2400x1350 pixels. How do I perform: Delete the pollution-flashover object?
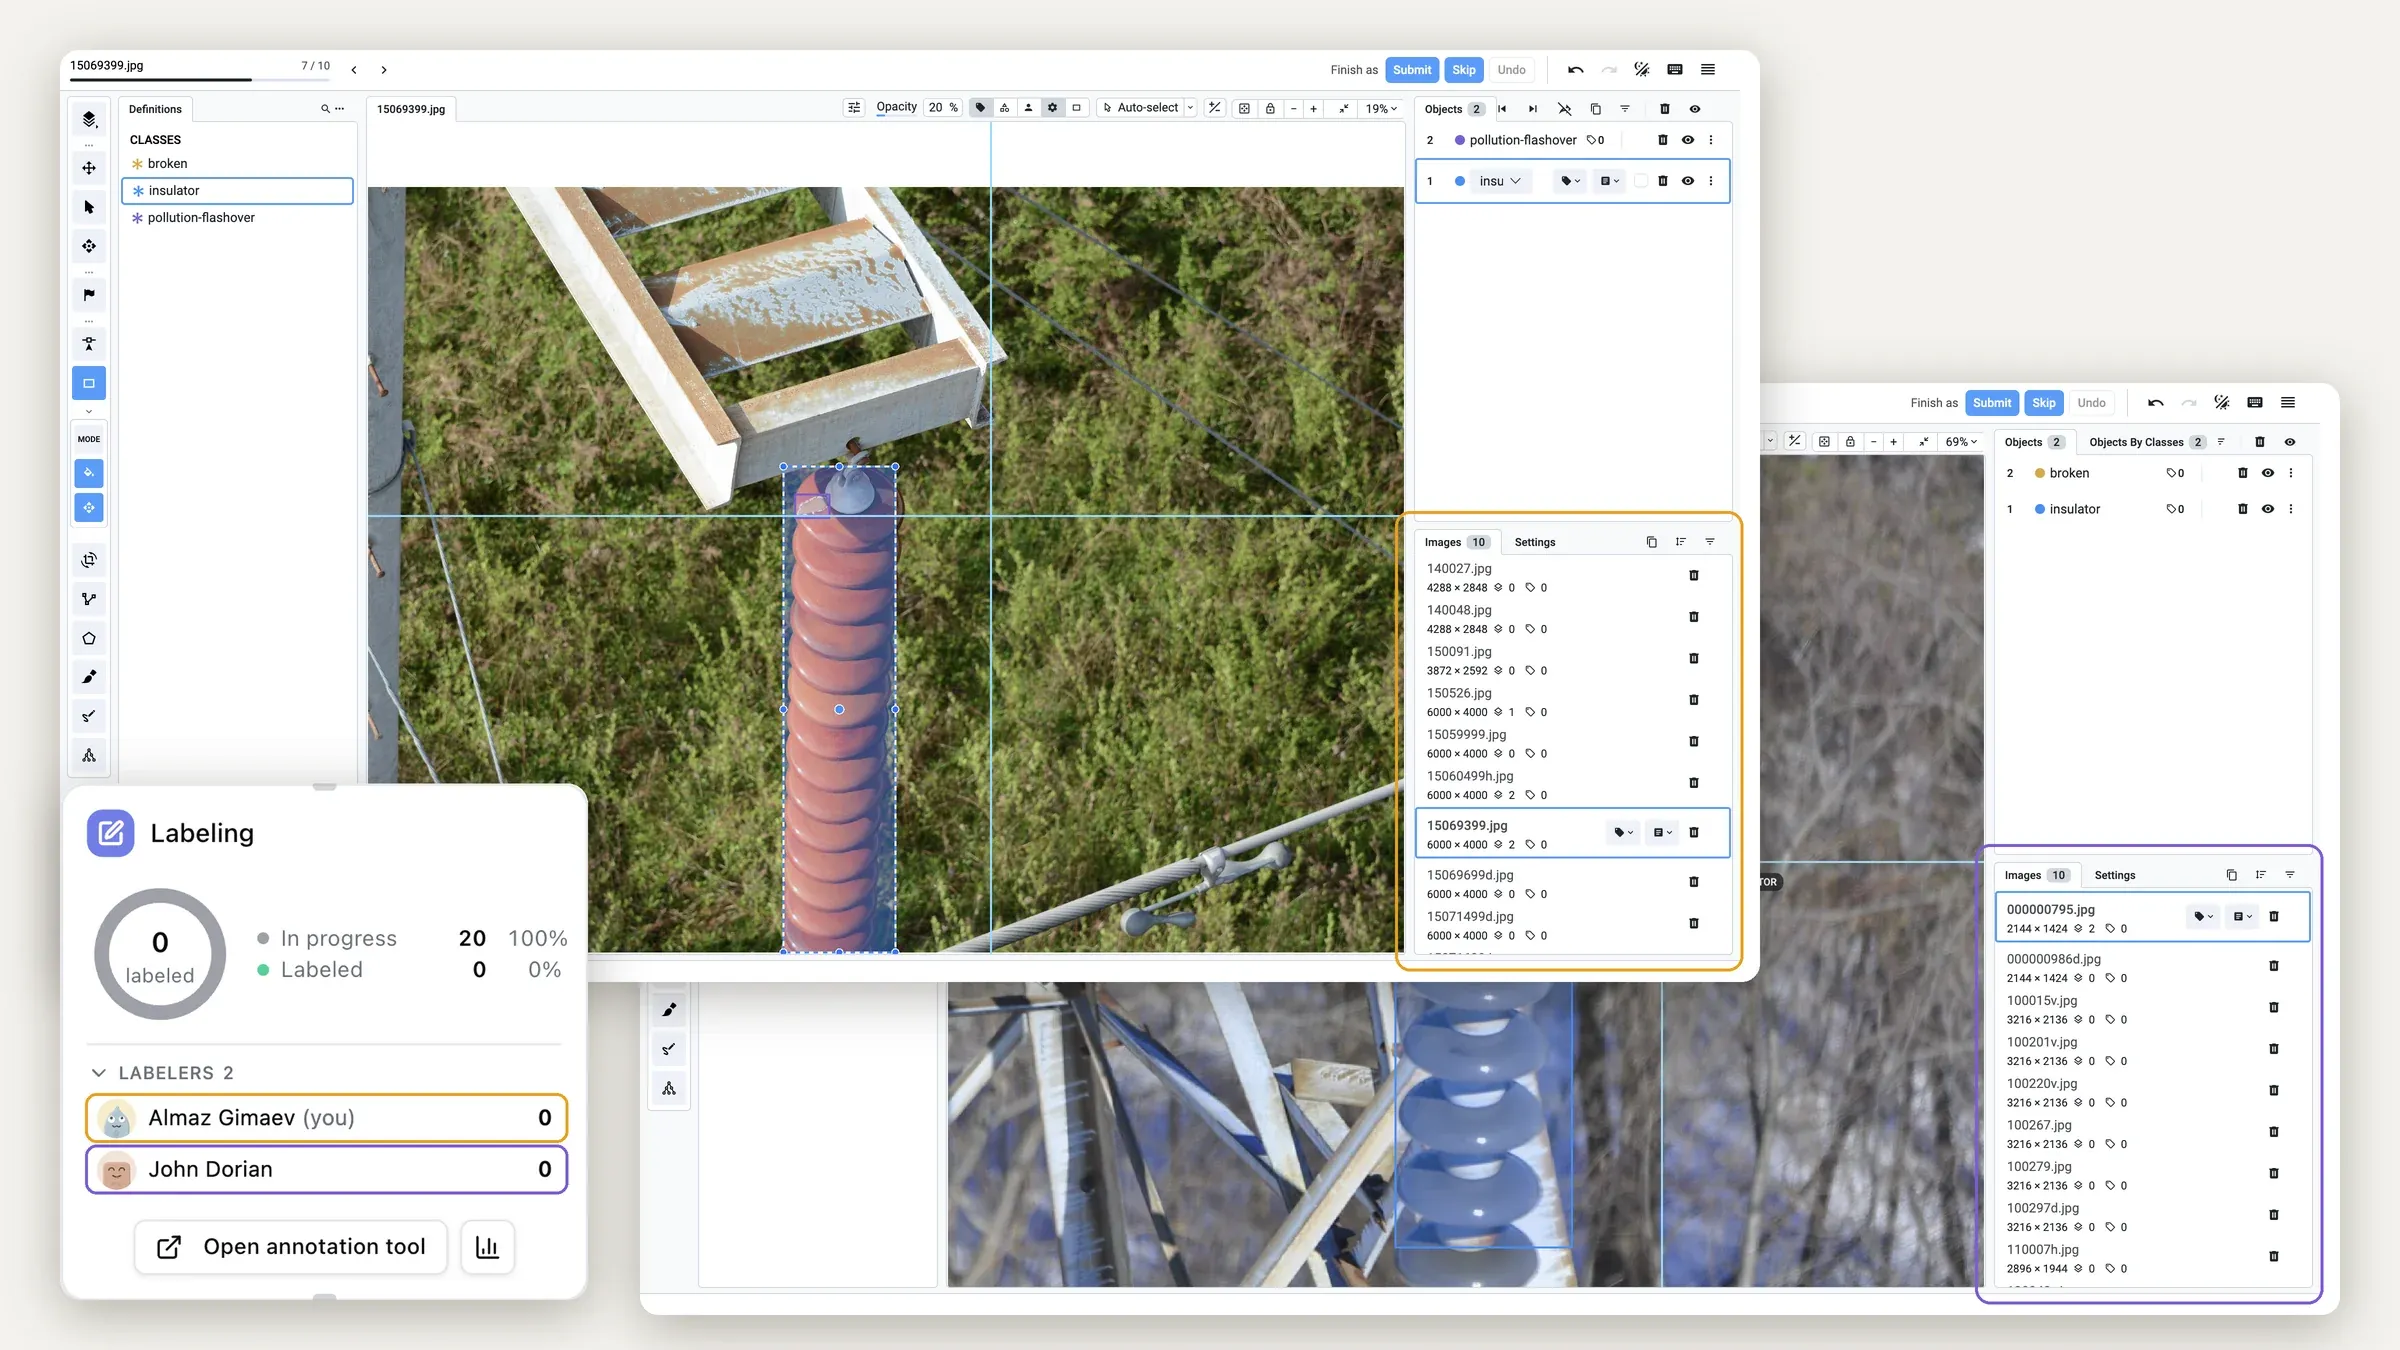[x=1663, y=140]
